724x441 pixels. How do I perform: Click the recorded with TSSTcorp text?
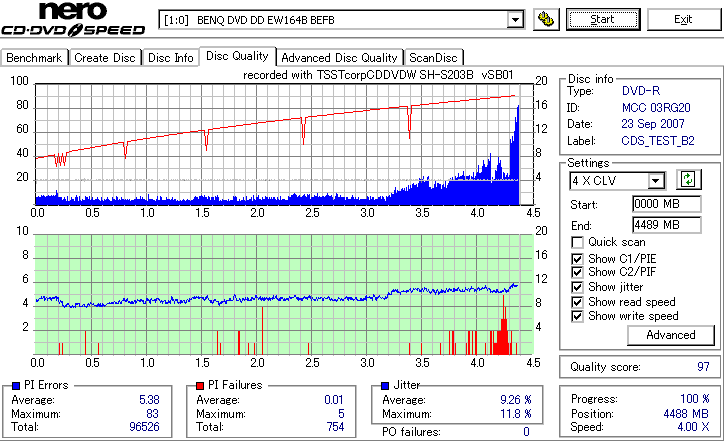(x=378, y=75)
